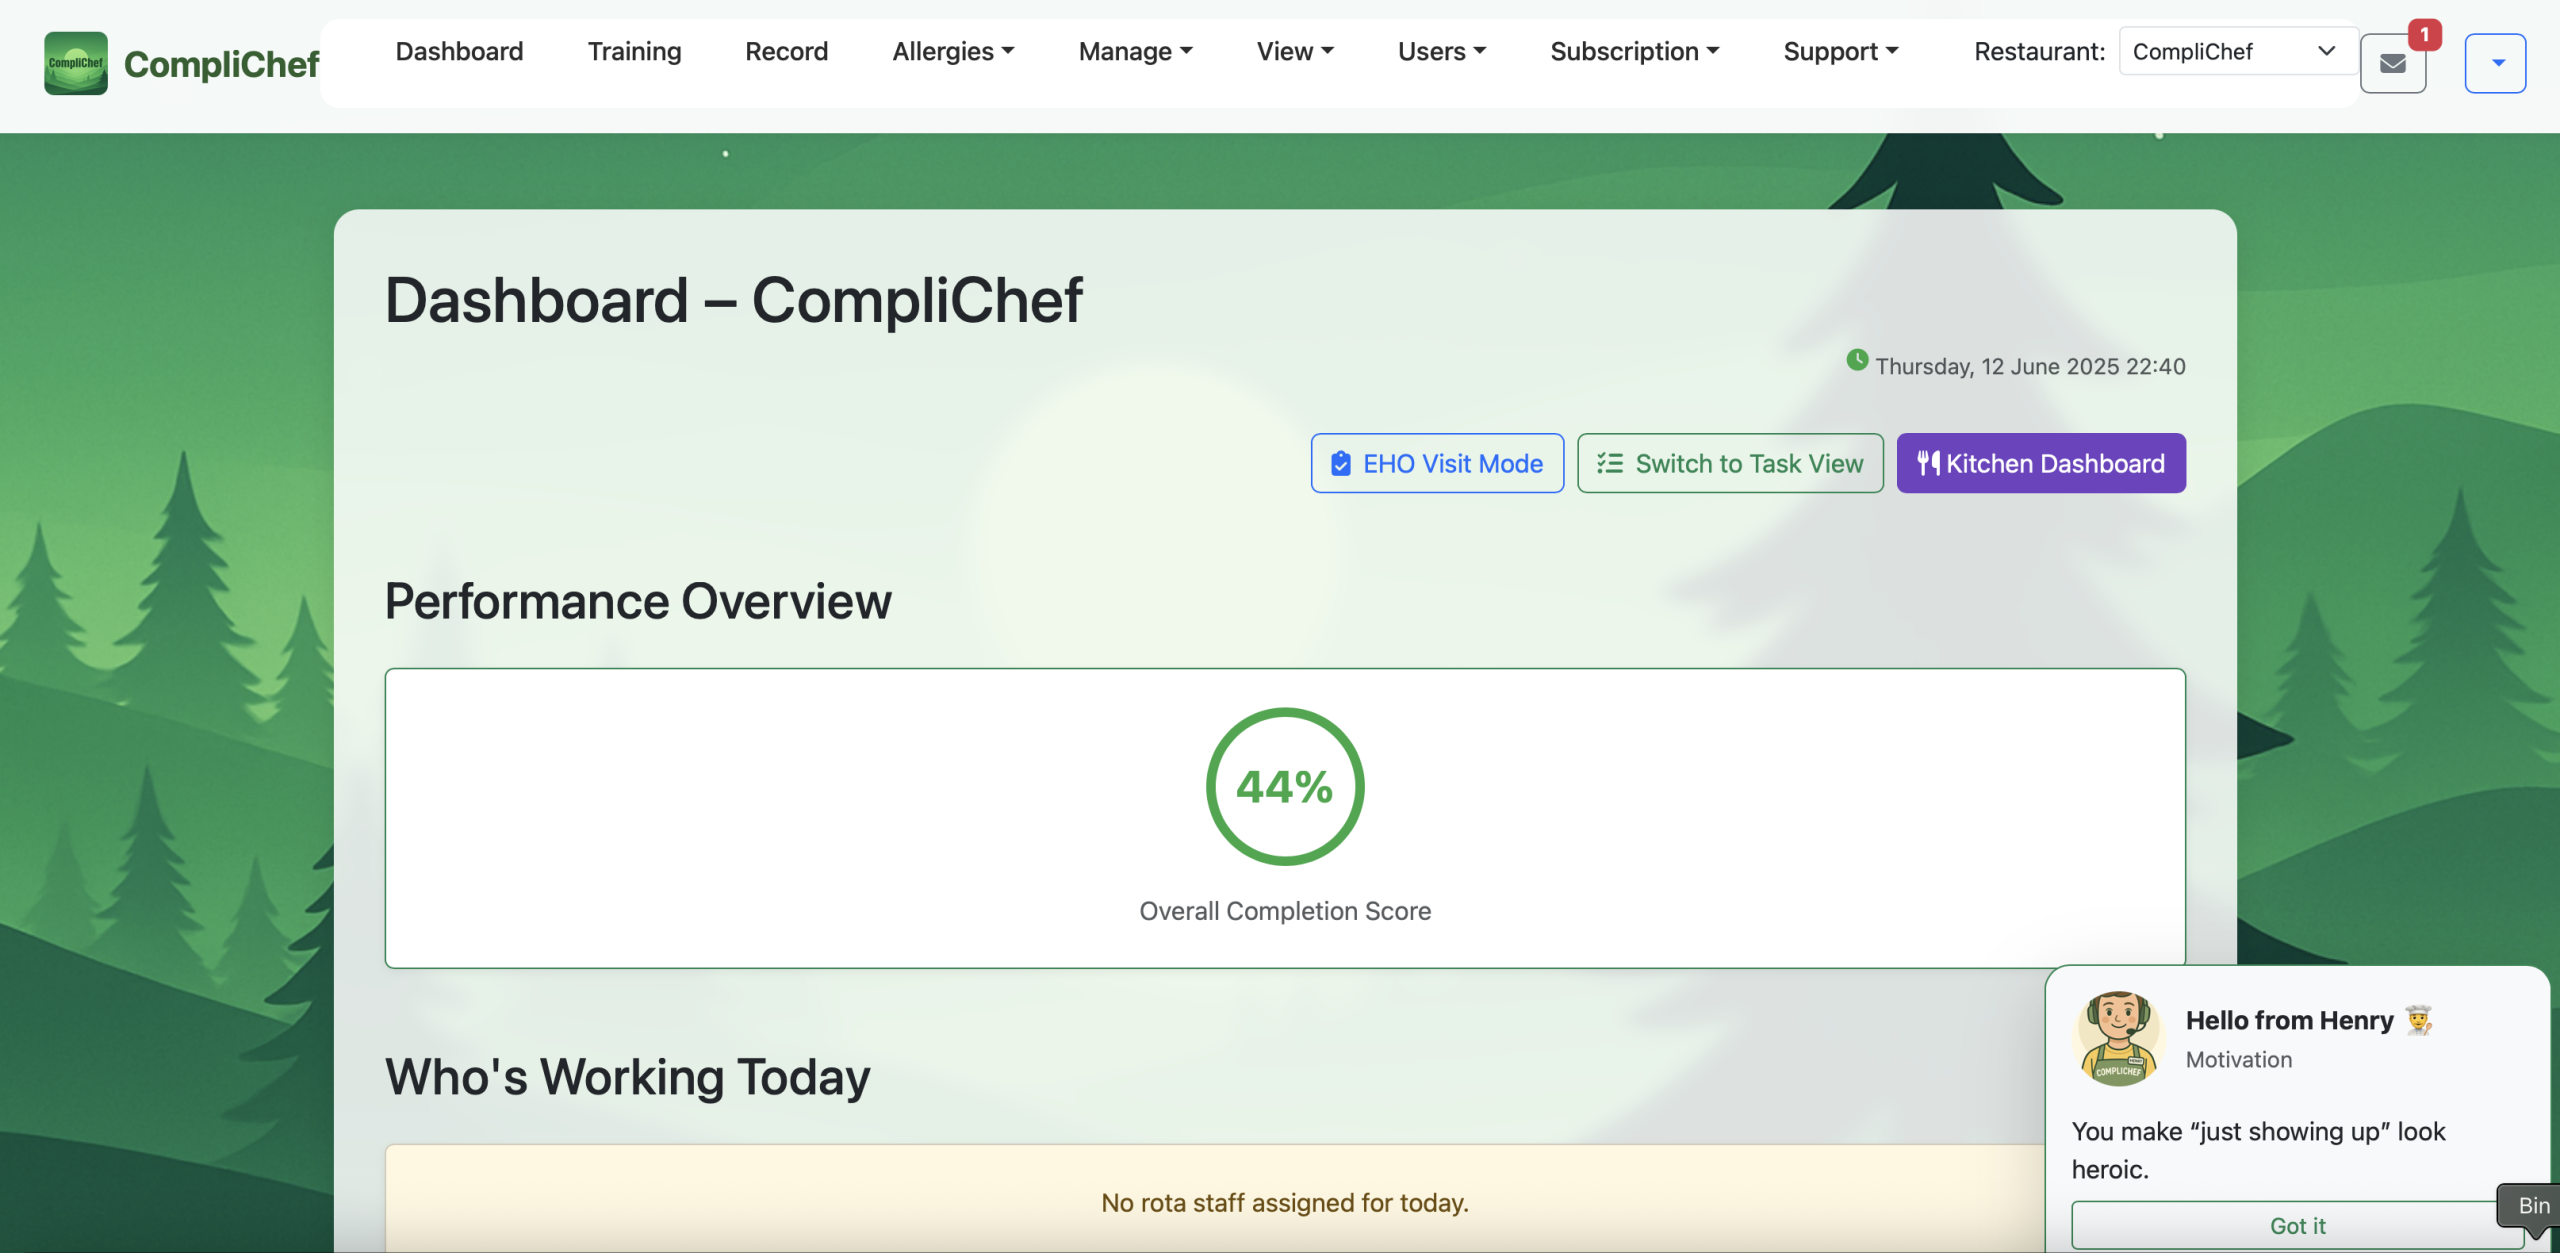
Task: Click Henry's avatar in the popup
Action: pyautogui.click(x=2119, y=1038)
